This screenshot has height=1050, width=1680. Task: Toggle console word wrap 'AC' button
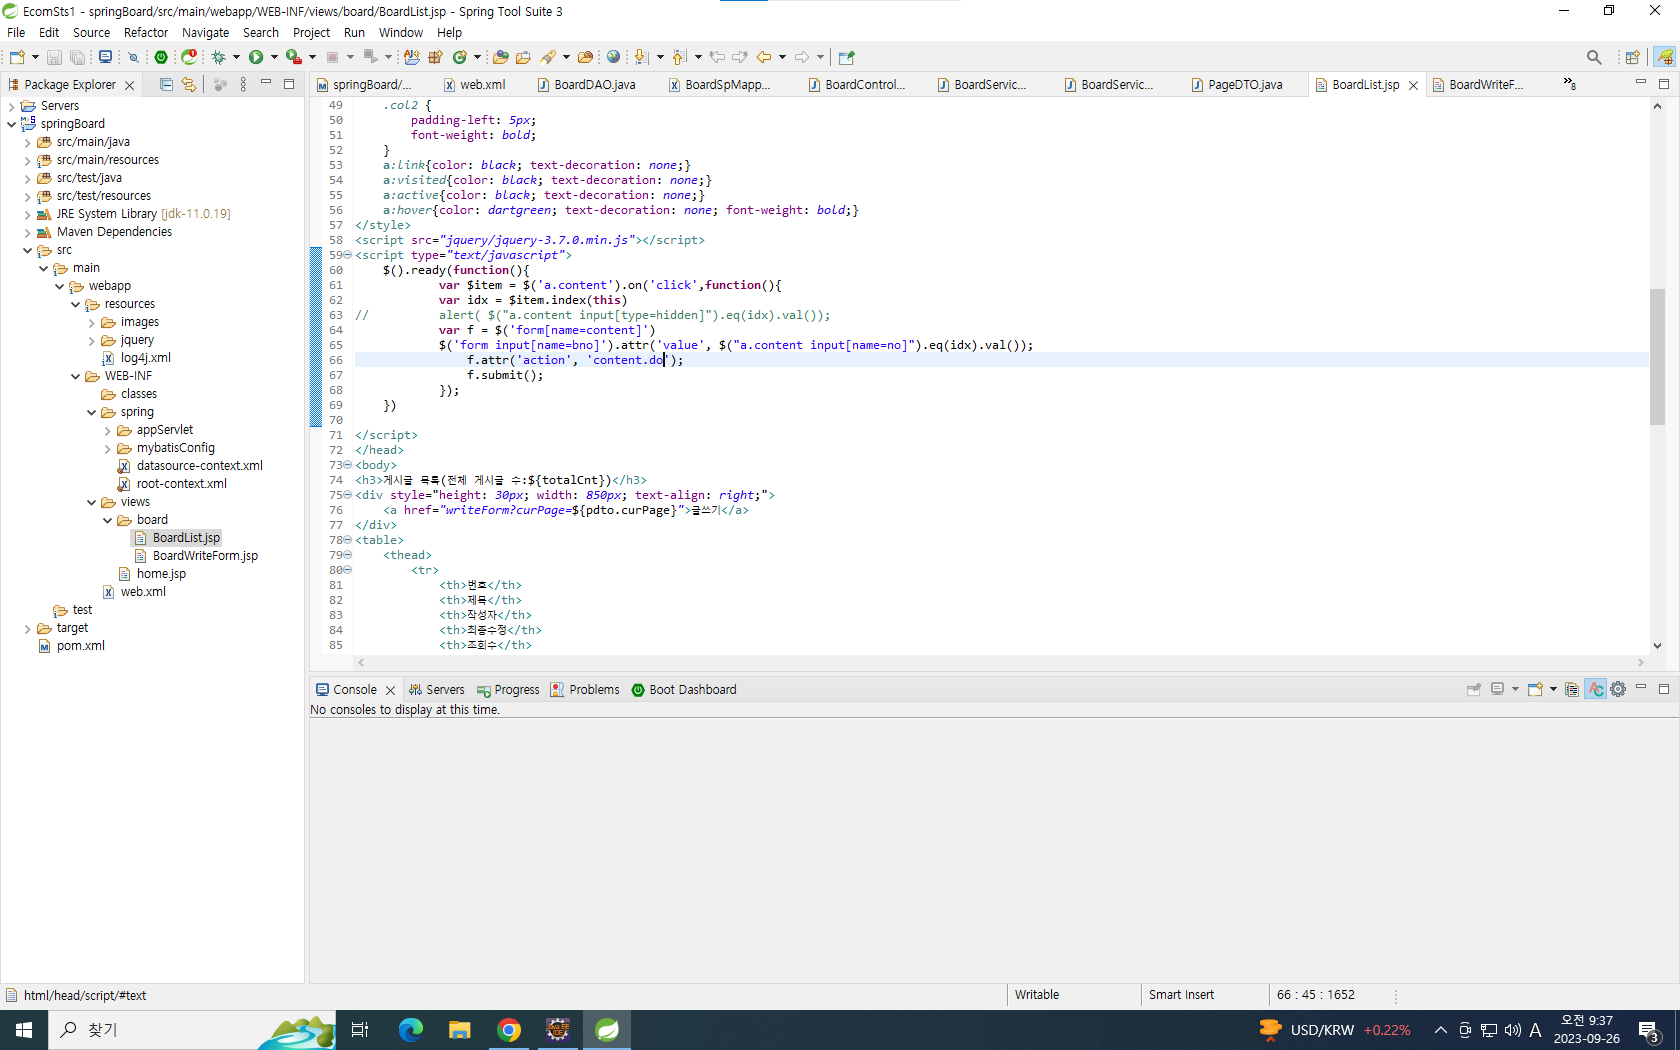coord(1596,689)
